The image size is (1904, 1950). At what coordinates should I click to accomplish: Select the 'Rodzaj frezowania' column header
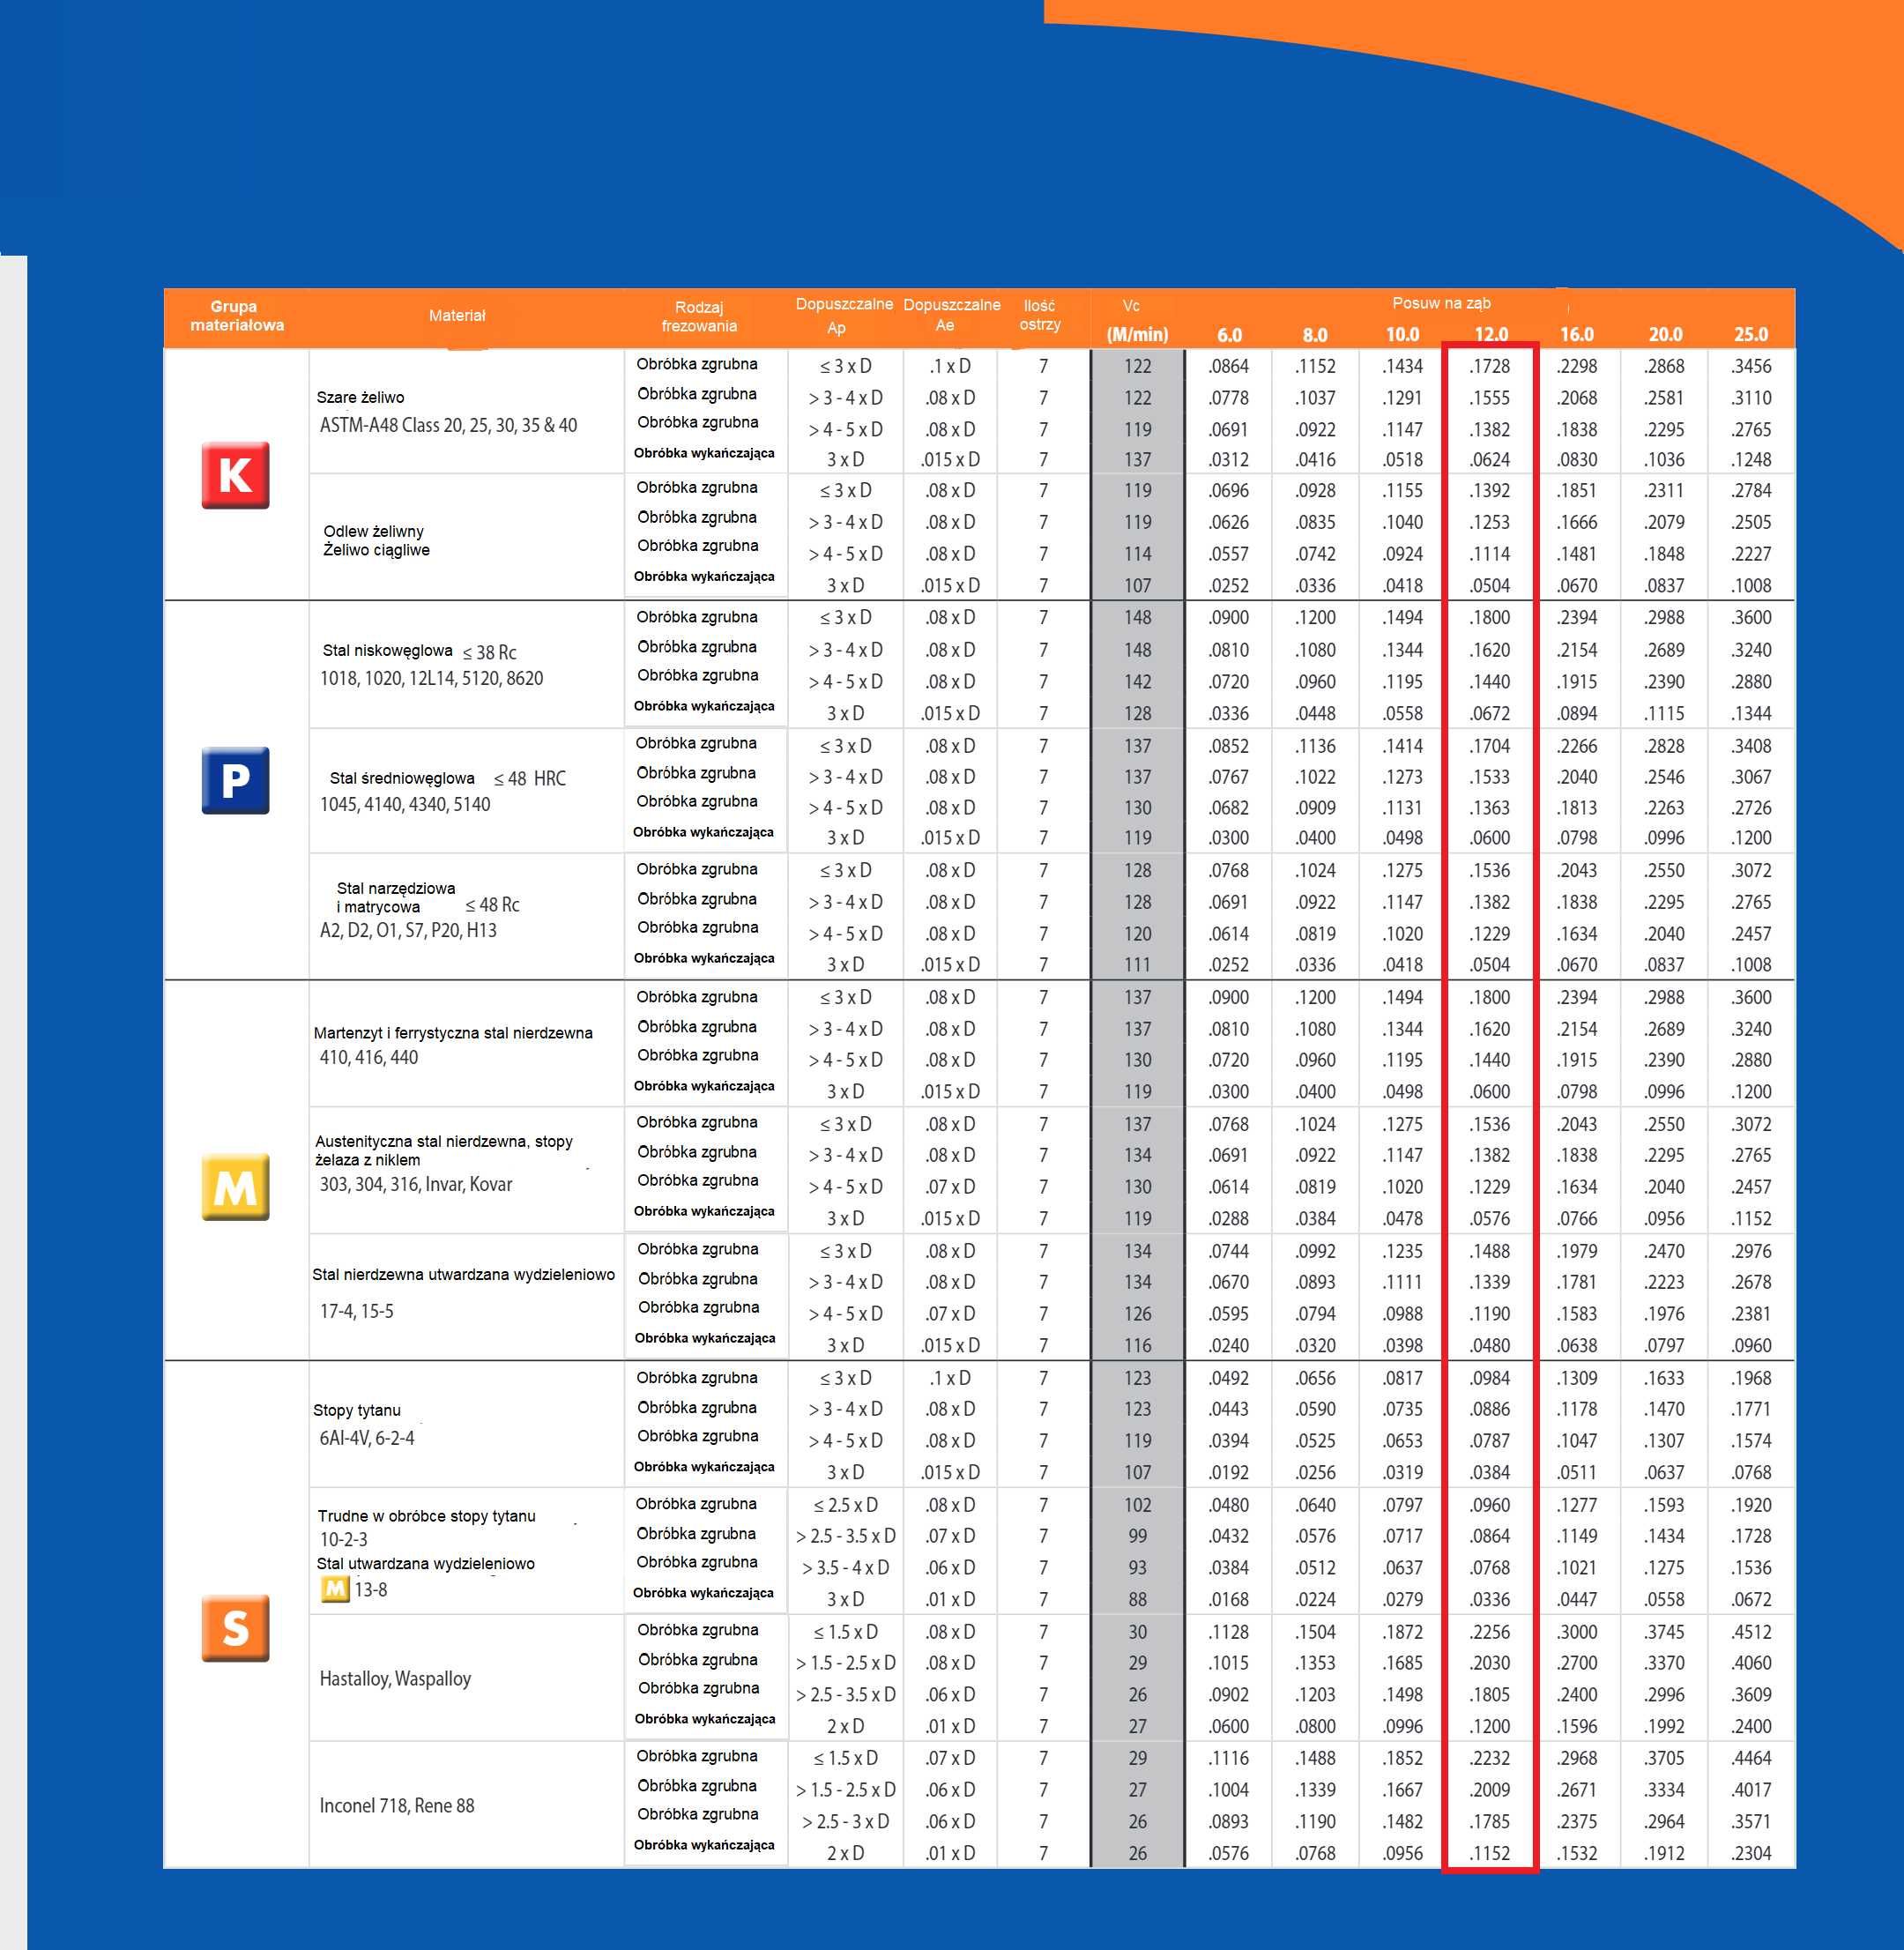click(699, 316)
